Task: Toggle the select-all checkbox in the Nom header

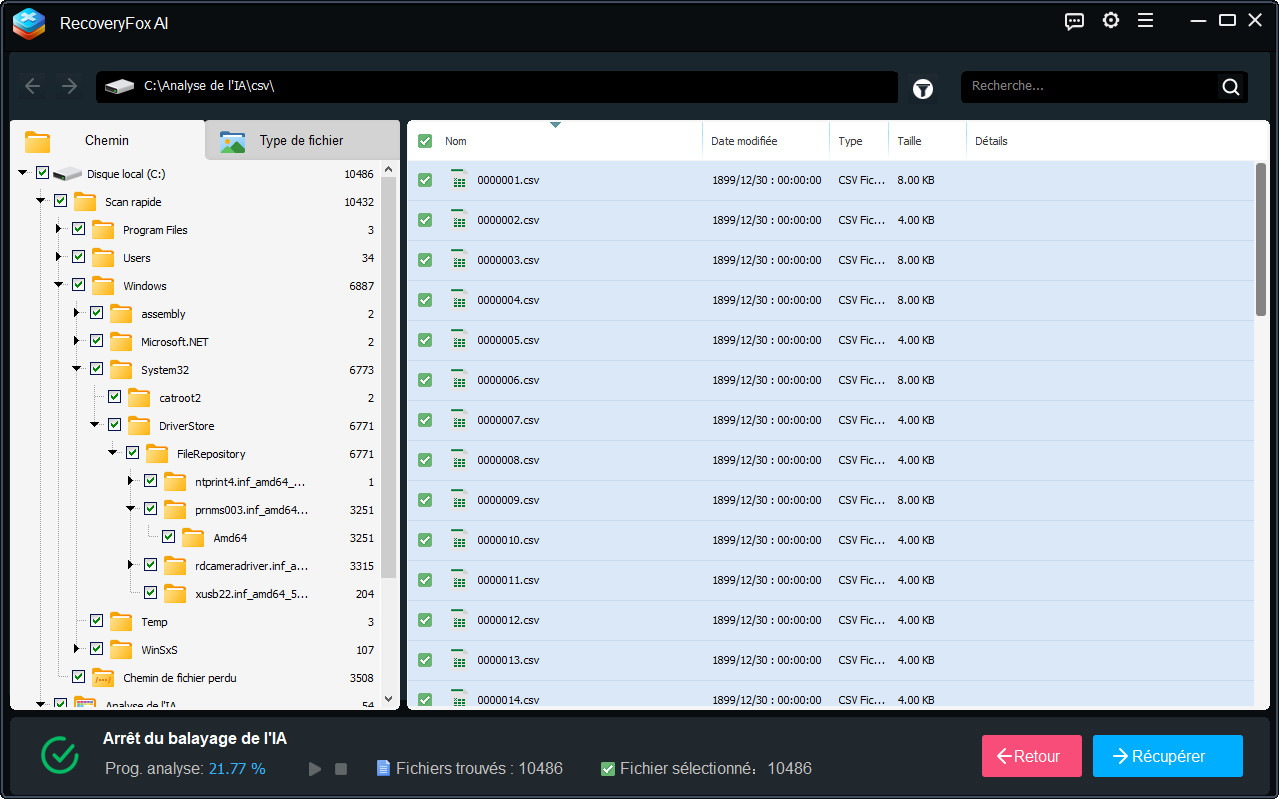Action: [x=425, y=141]
